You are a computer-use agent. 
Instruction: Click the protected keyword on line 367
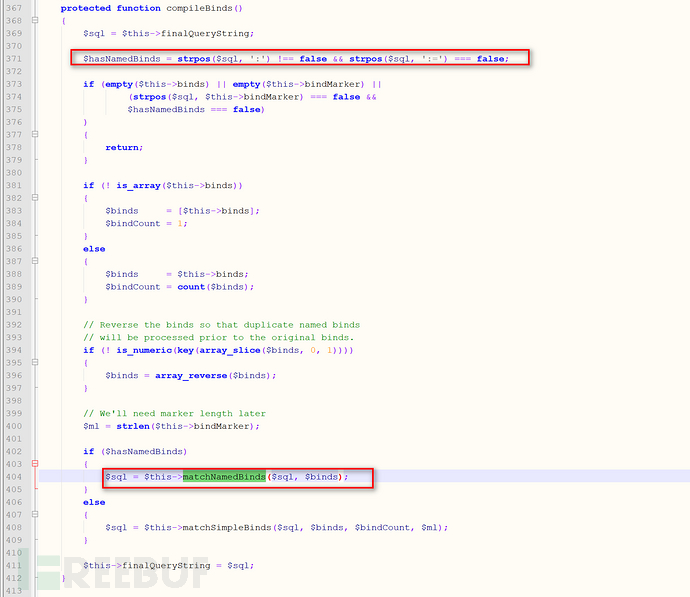[x=86, y=8]
